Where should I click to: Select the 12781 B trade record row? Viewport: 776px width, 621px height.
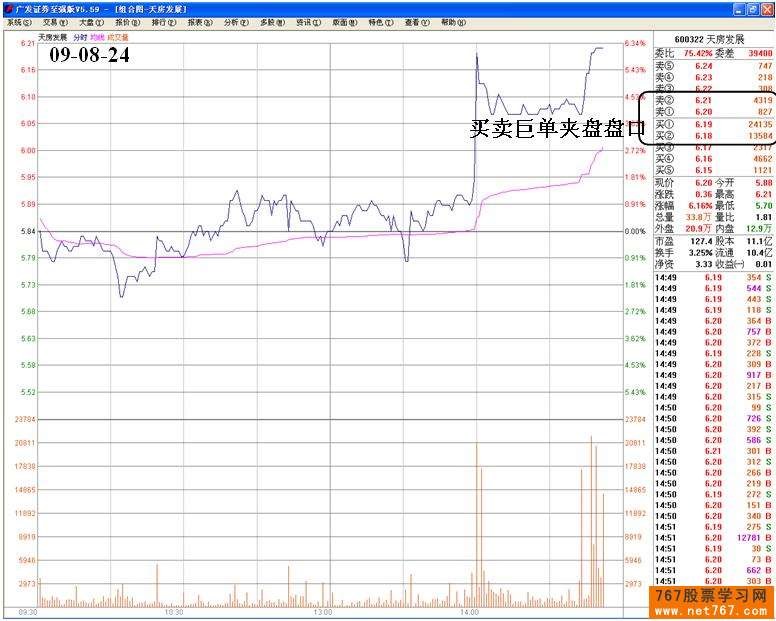(x=714, y=537)
